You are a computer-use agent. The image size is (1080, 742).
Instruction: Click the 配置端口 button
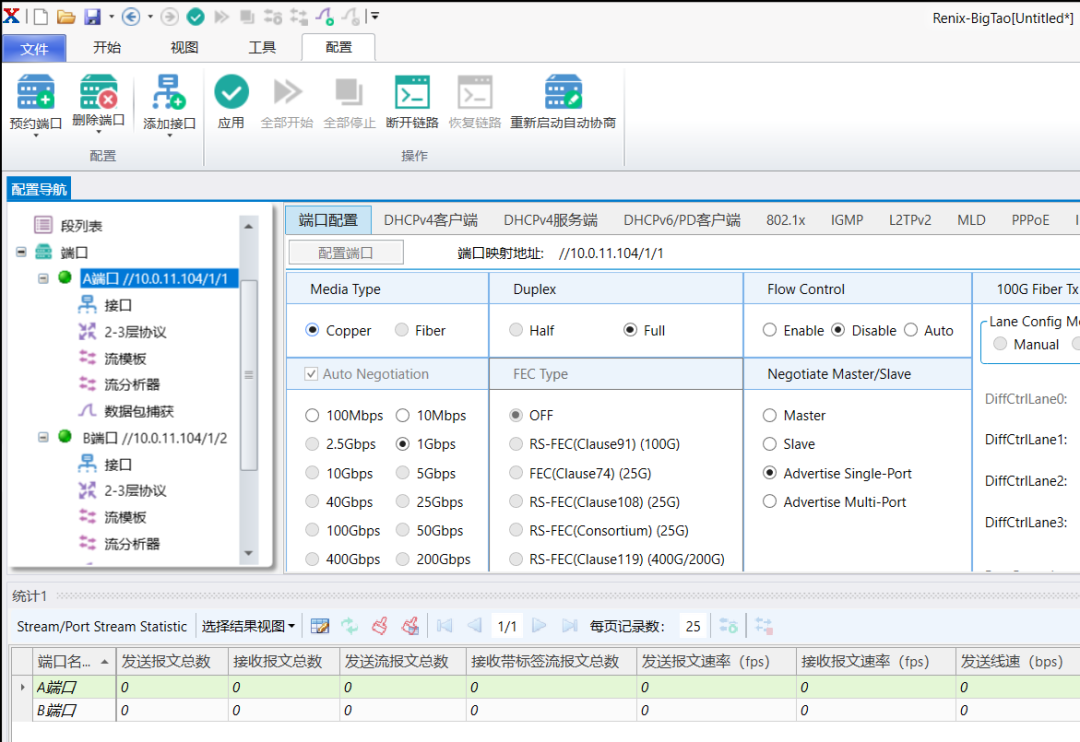tap(346, 253)
